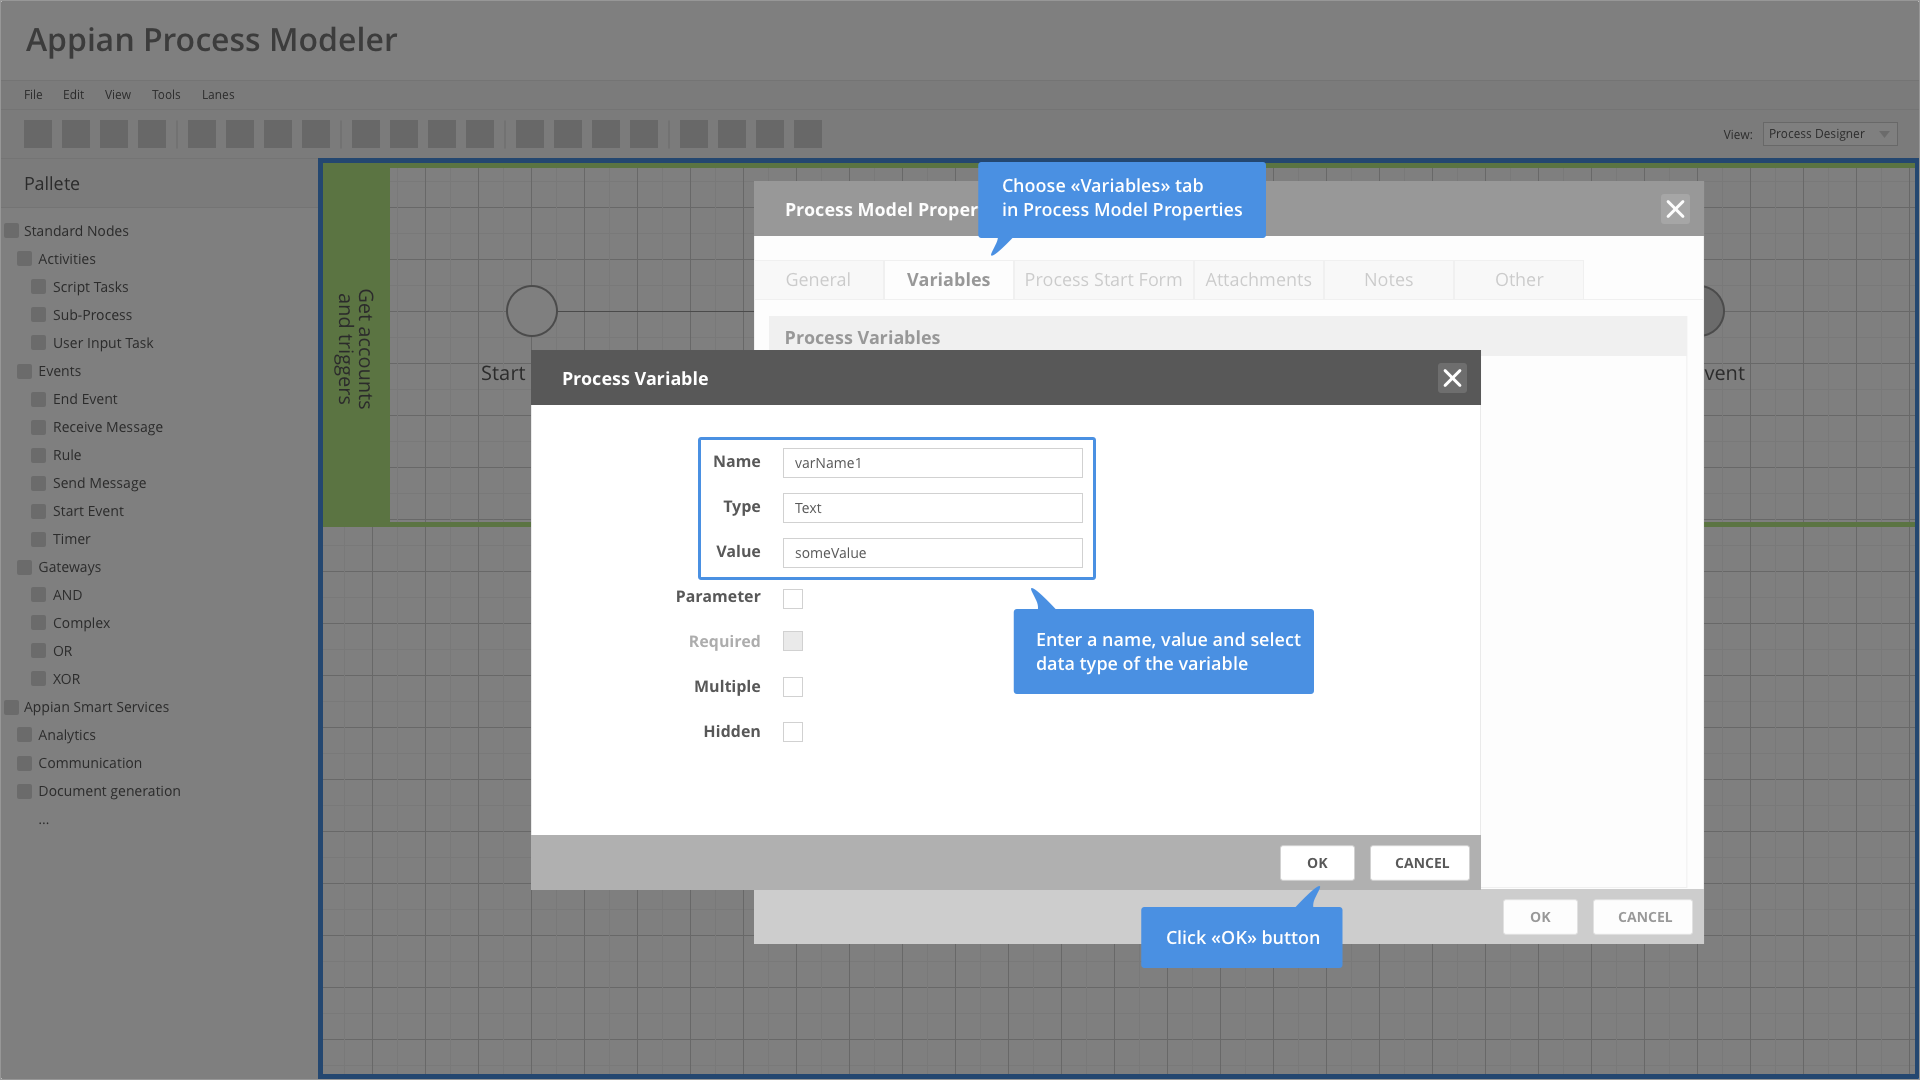Select the XOR gateway icon
This screenshot has width=1920, height=1080.
(38, 679)
